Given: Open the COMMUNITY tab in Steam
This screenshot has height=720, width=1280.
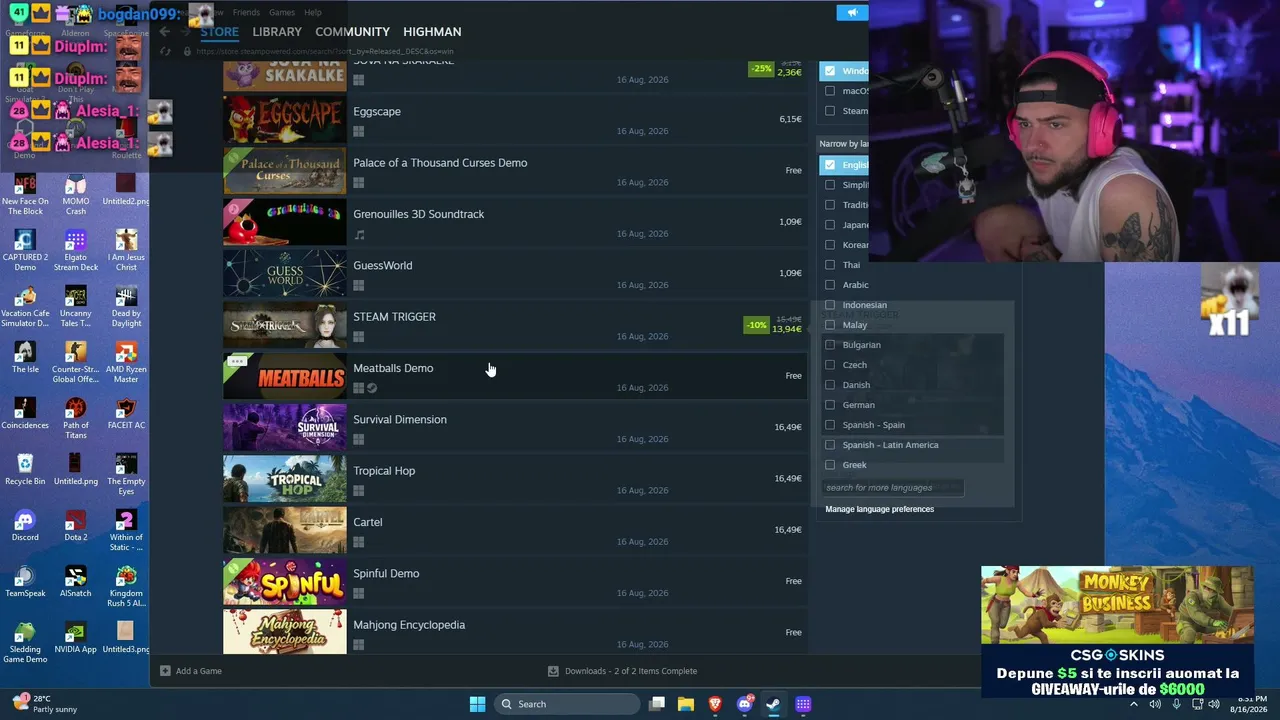Looking at the screenshot, I should tap(352, 32).
